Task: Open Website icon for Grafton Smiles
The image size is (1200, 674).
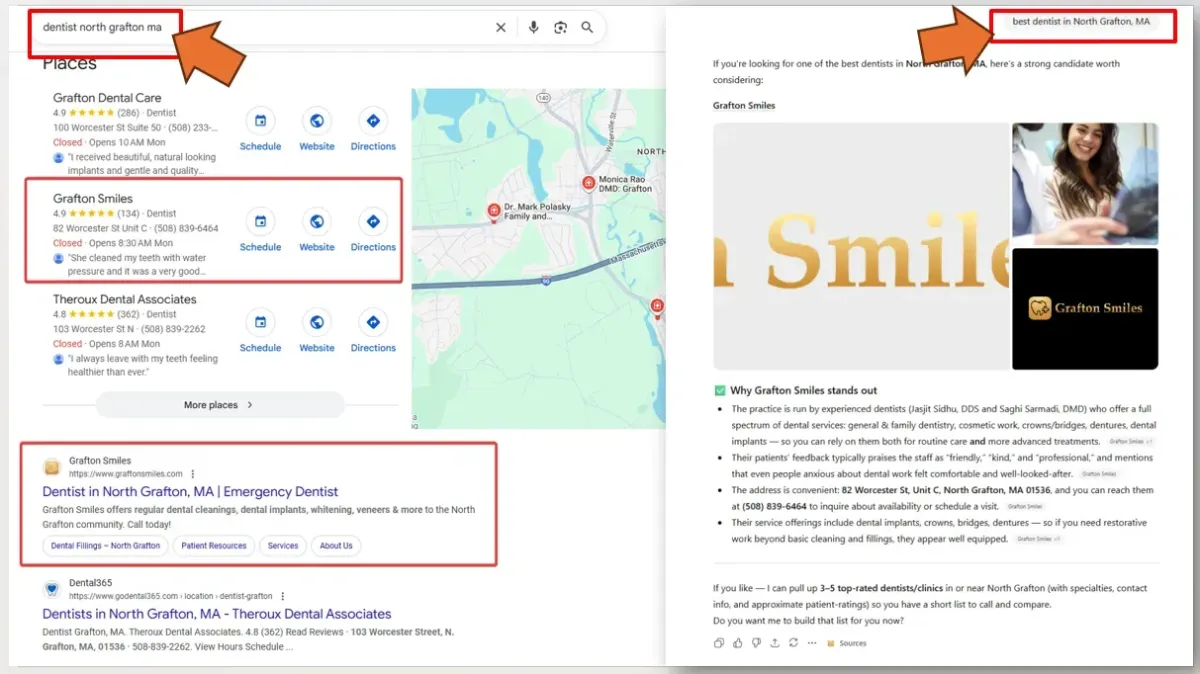Action: pos(317,222)
